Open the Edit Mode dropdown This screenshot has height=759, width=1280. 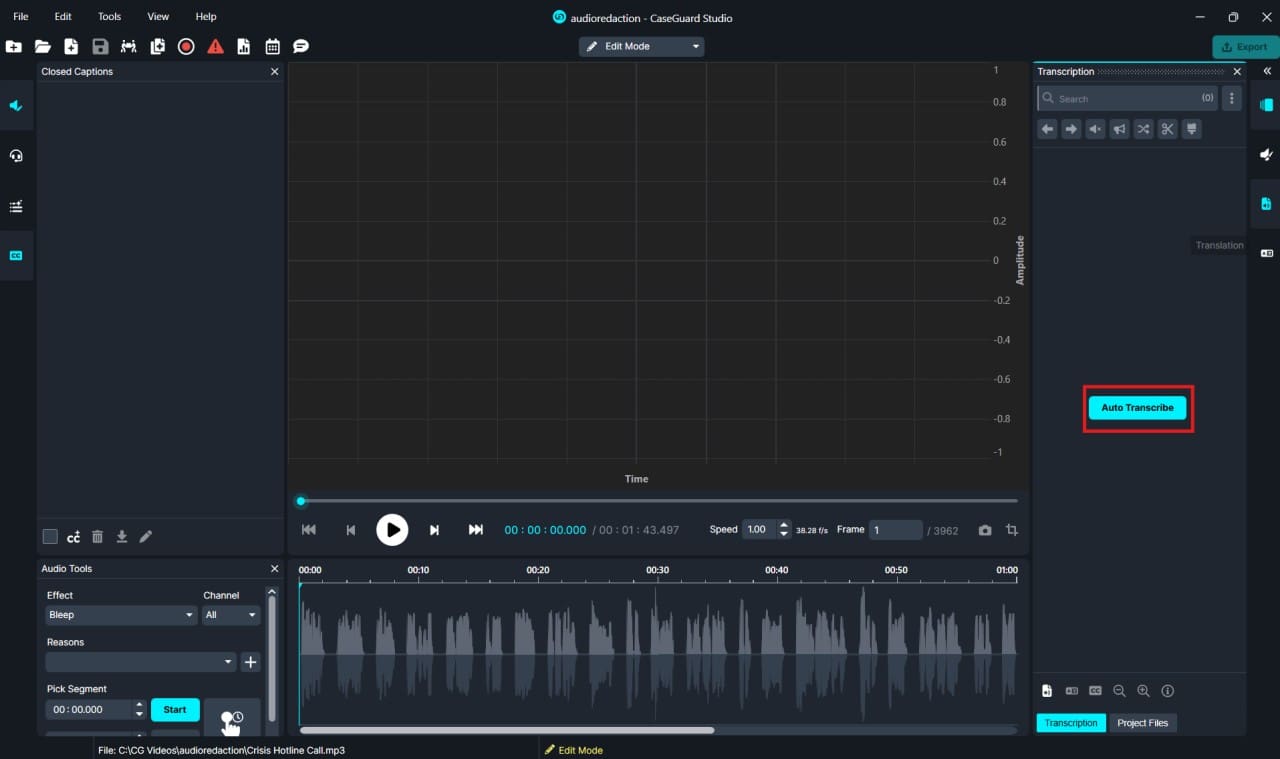pos(641,47)
